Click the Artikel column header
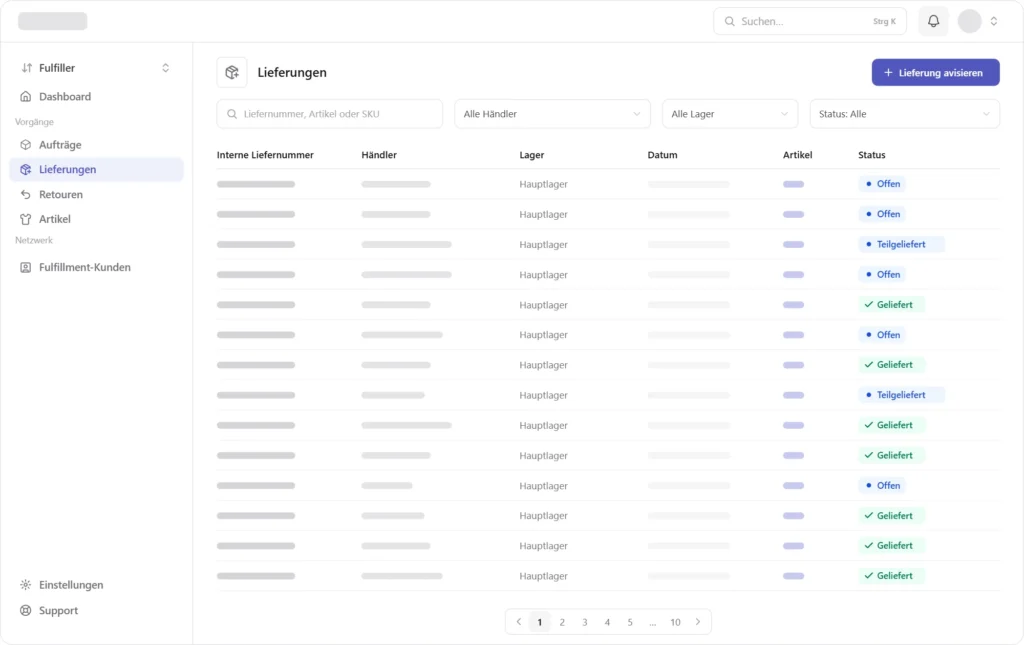This screenshot has width=1024, height=645. (x=797, y=155)
